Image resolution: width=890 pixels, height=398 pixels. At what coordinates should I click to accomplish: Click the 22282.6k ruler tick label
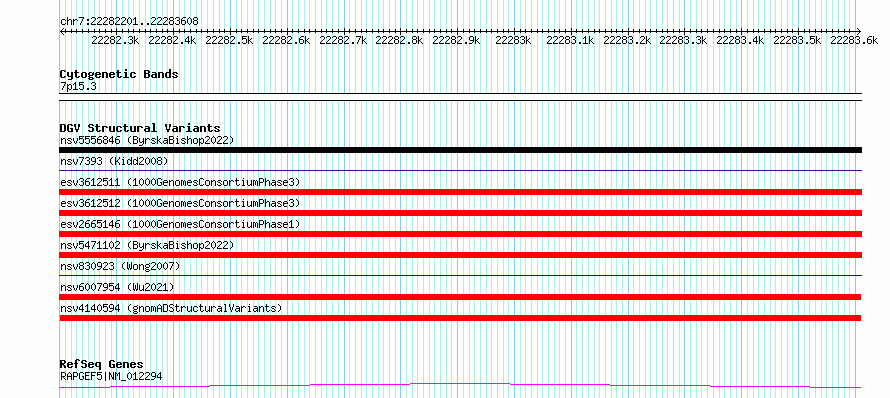(286, 40)
